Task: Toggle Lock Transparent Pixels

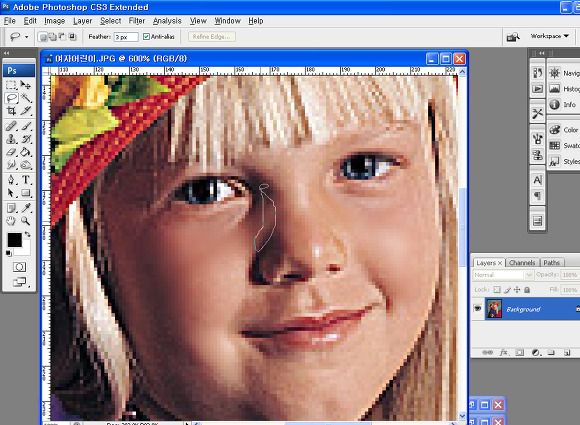Action: pyautogui.click(x=497, y=290)
